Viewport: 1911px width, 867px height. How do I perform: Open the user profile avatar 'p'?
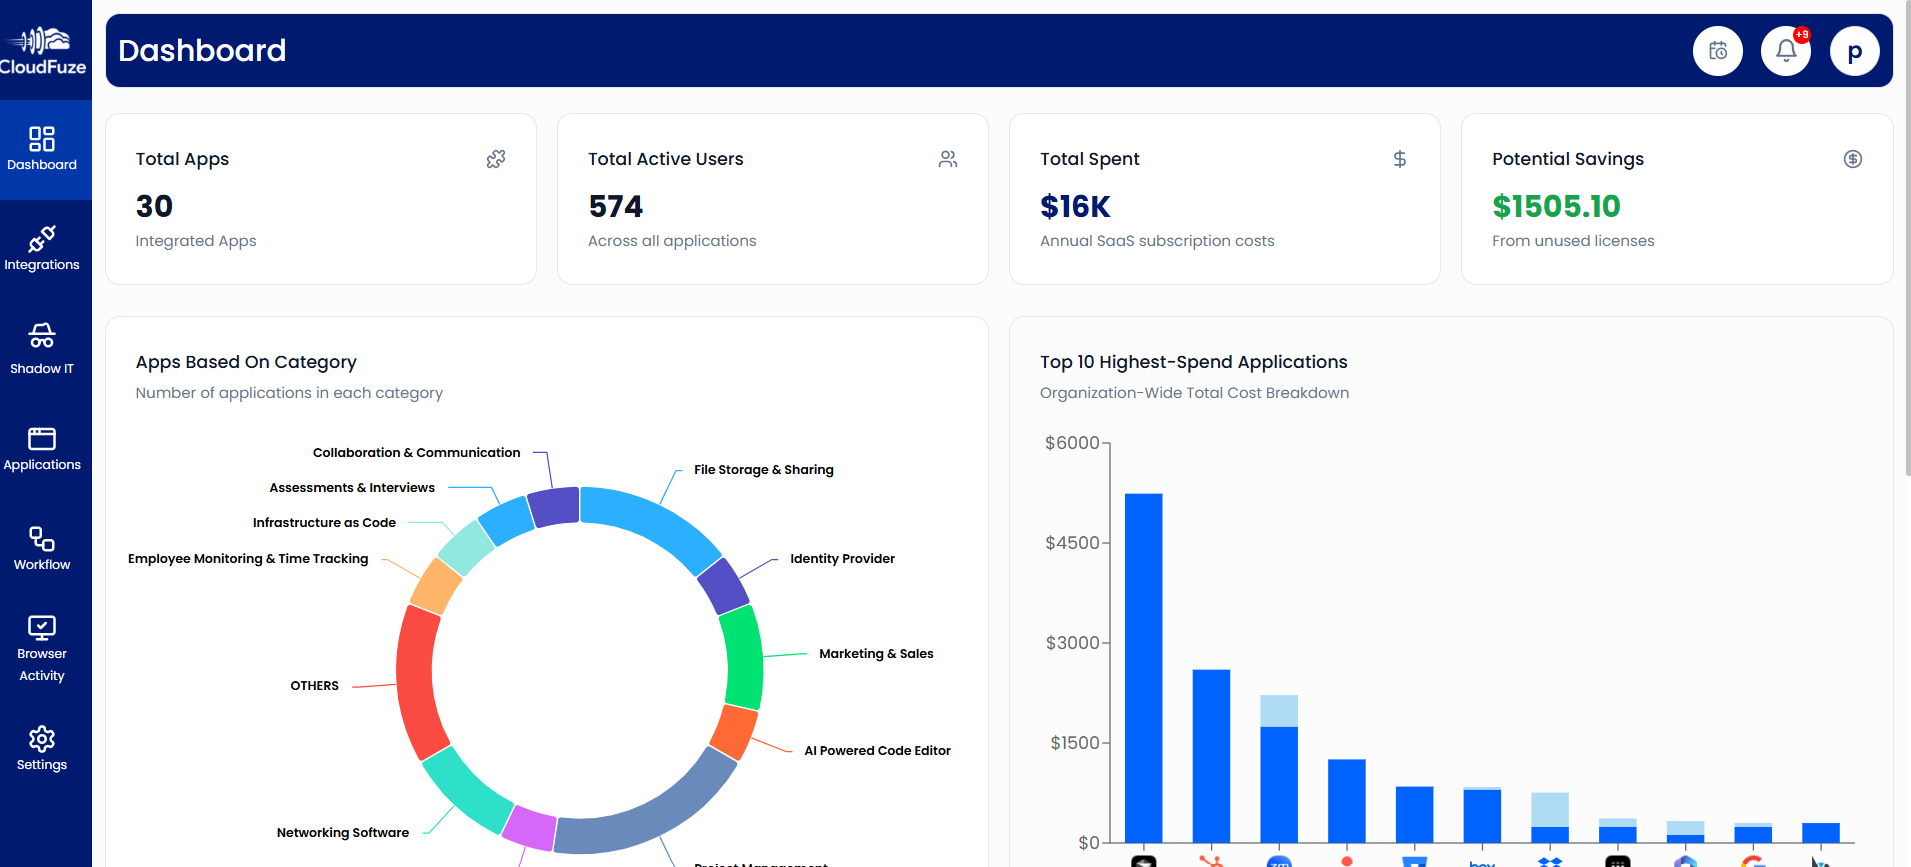tap(1855, 51)
